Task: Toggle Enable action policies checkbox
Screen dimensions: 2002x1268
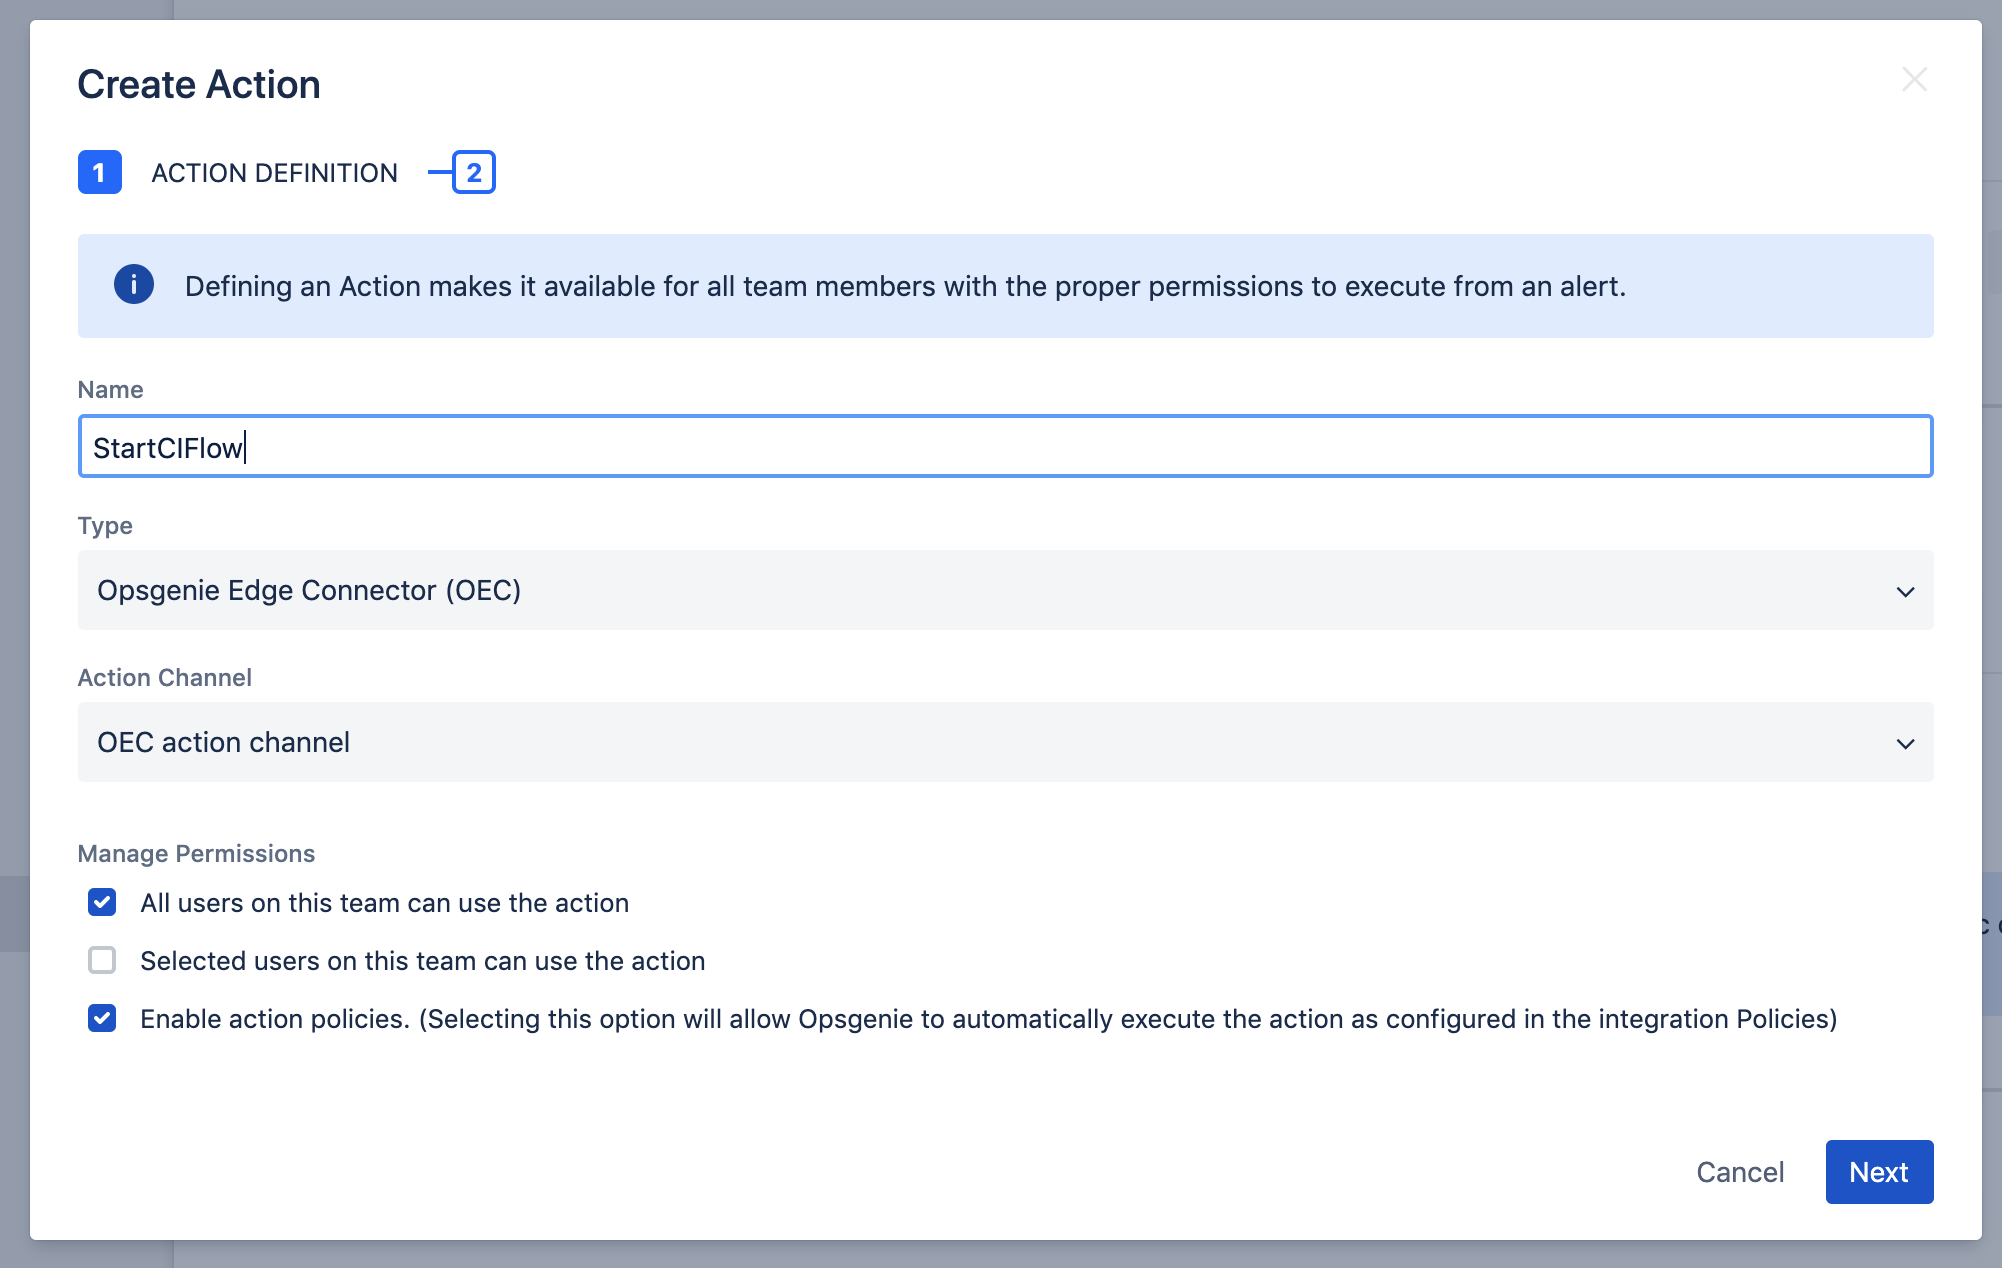Action: (x=102, y=1018)
